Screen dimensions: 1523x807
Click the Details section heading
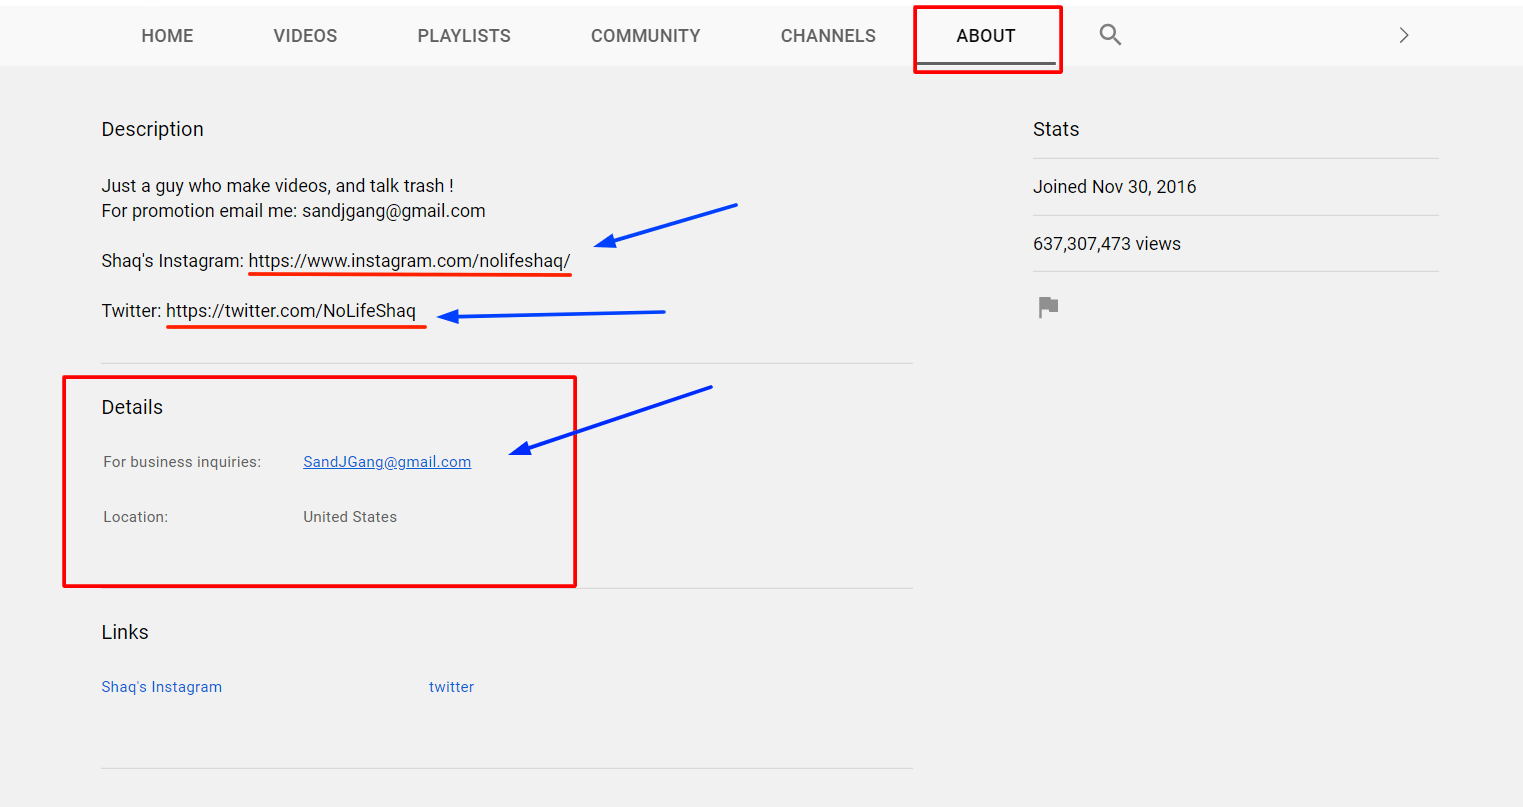131,407
